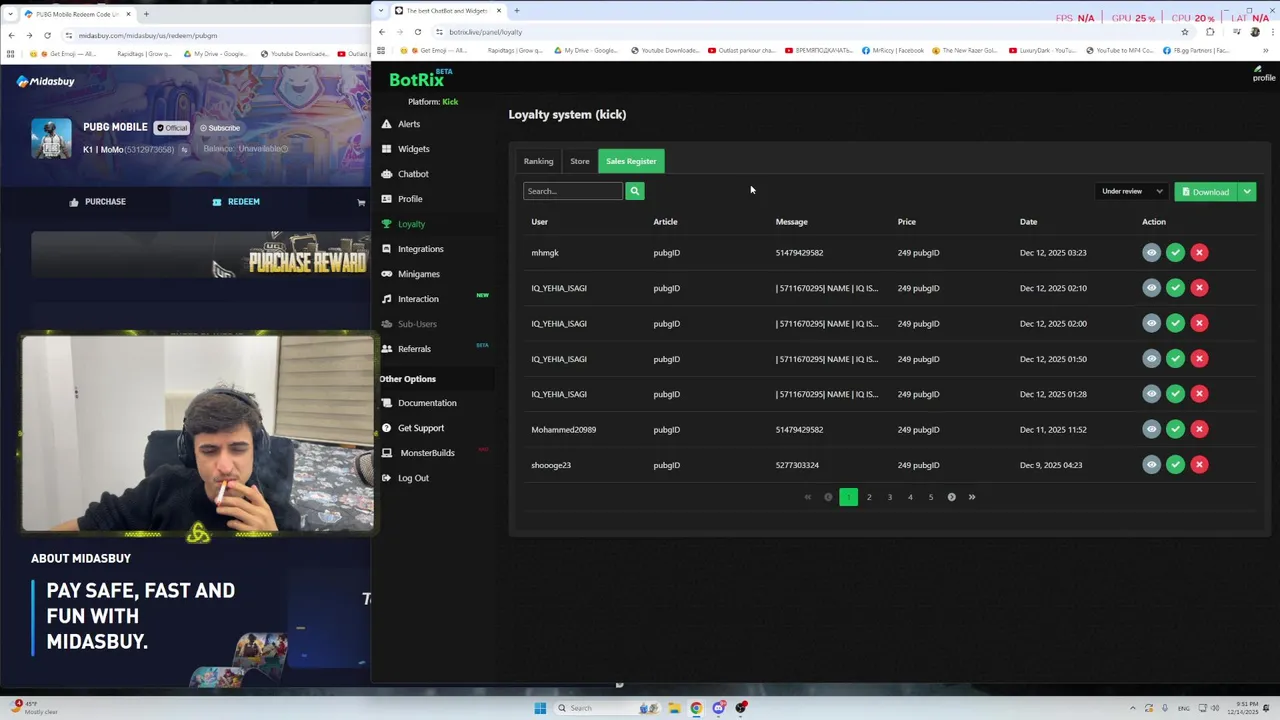Viewport: 1280px width, 720px height.
Task: Click the Midasbuy cart icon
Action: click(361, 203)
